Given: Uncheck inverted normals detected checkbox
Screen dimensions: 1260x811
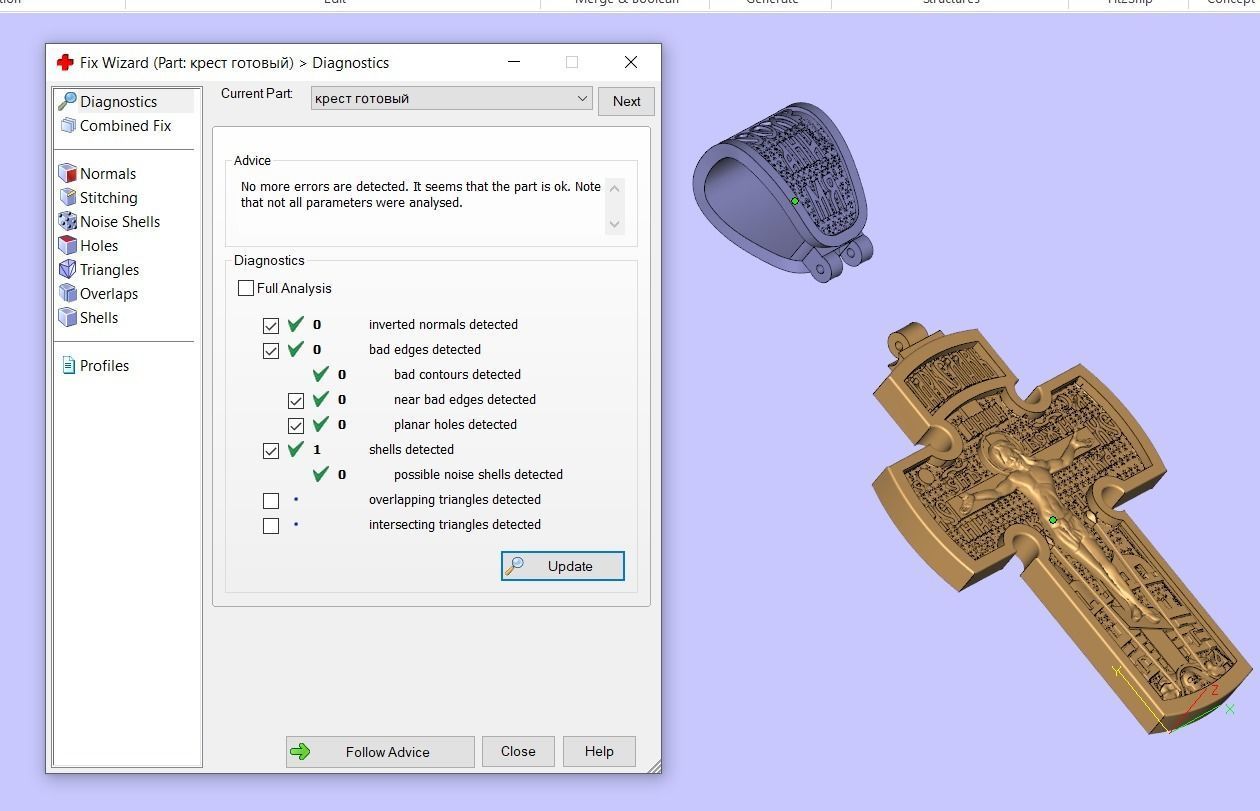Looking at the screenshot, I should (271, 325).
